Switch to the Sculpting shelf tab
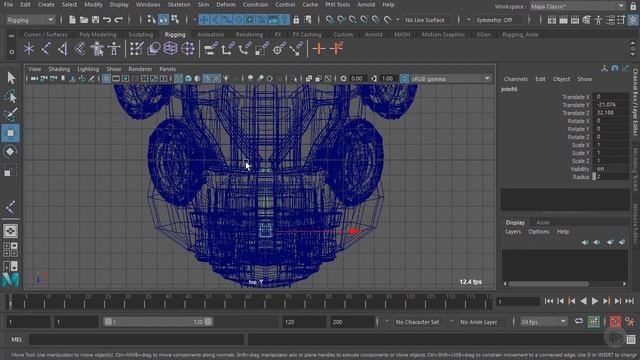This screenshot has width=640, height=360. (x=140, y=35)
